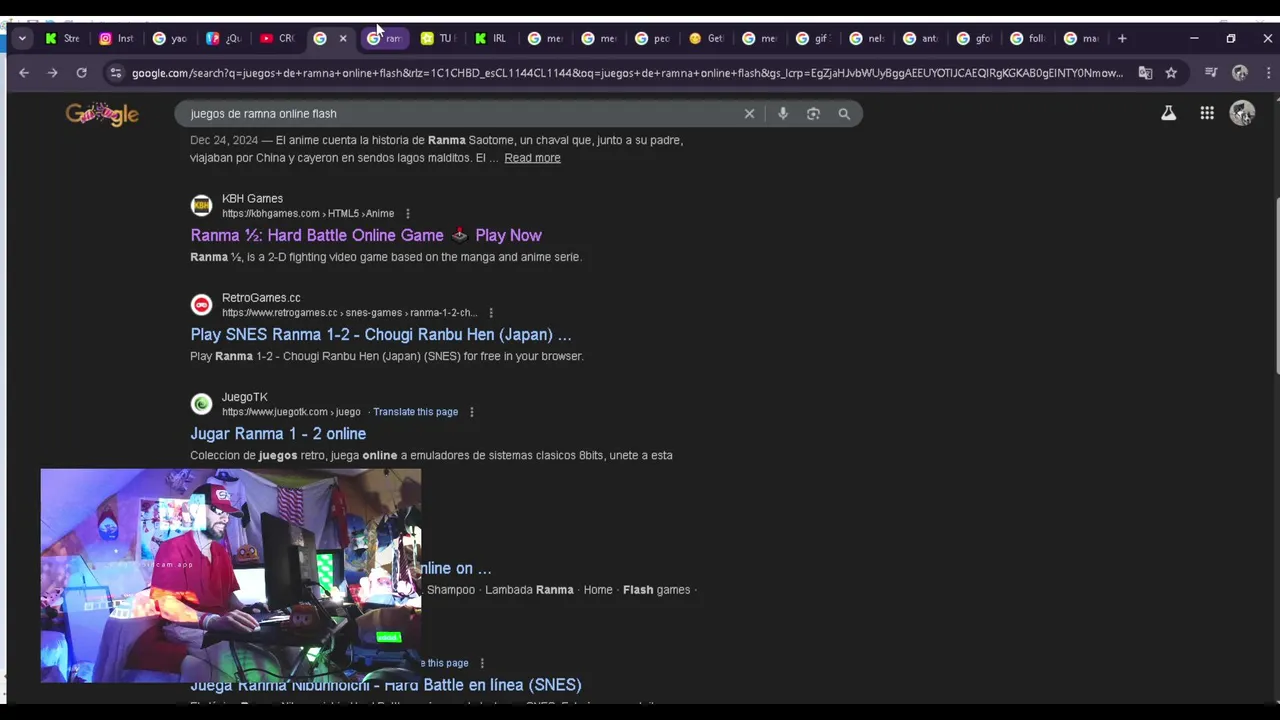This screenshot has height=720, width=1280.
Task: Open more options for JuegoTK result
Action: [471, 412]
